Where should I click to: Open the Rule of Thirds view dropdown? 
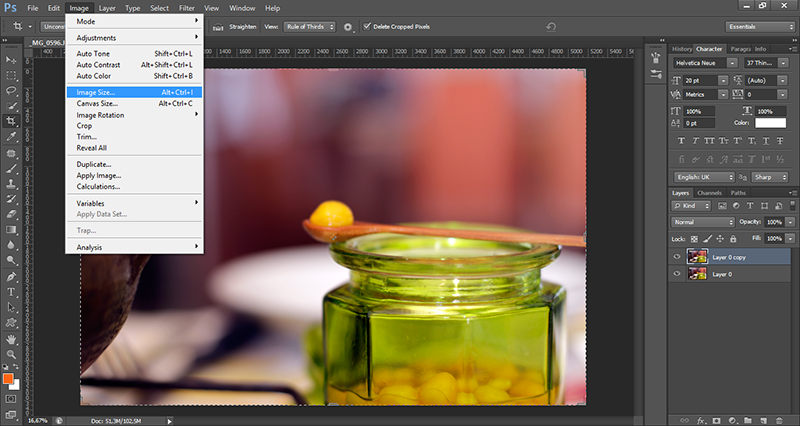[308, 26]
